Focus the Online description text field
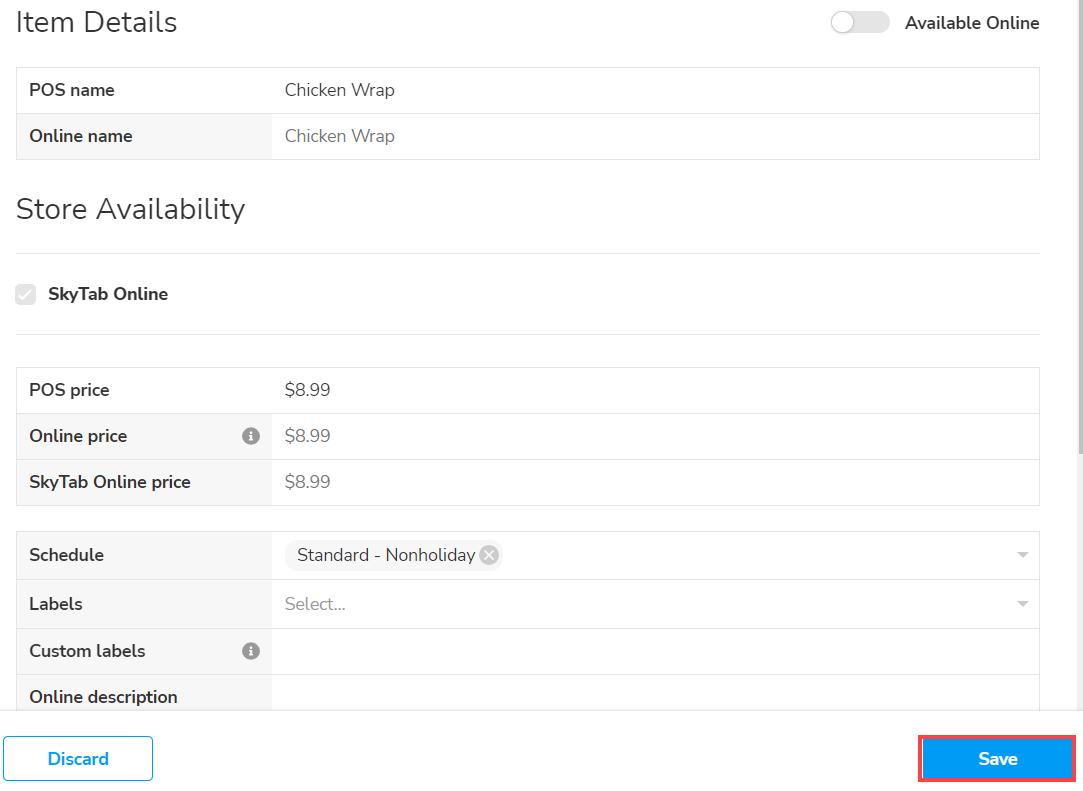Viewport: 1083px width, 791px height. pyautogui.click(x=655, y=695)
